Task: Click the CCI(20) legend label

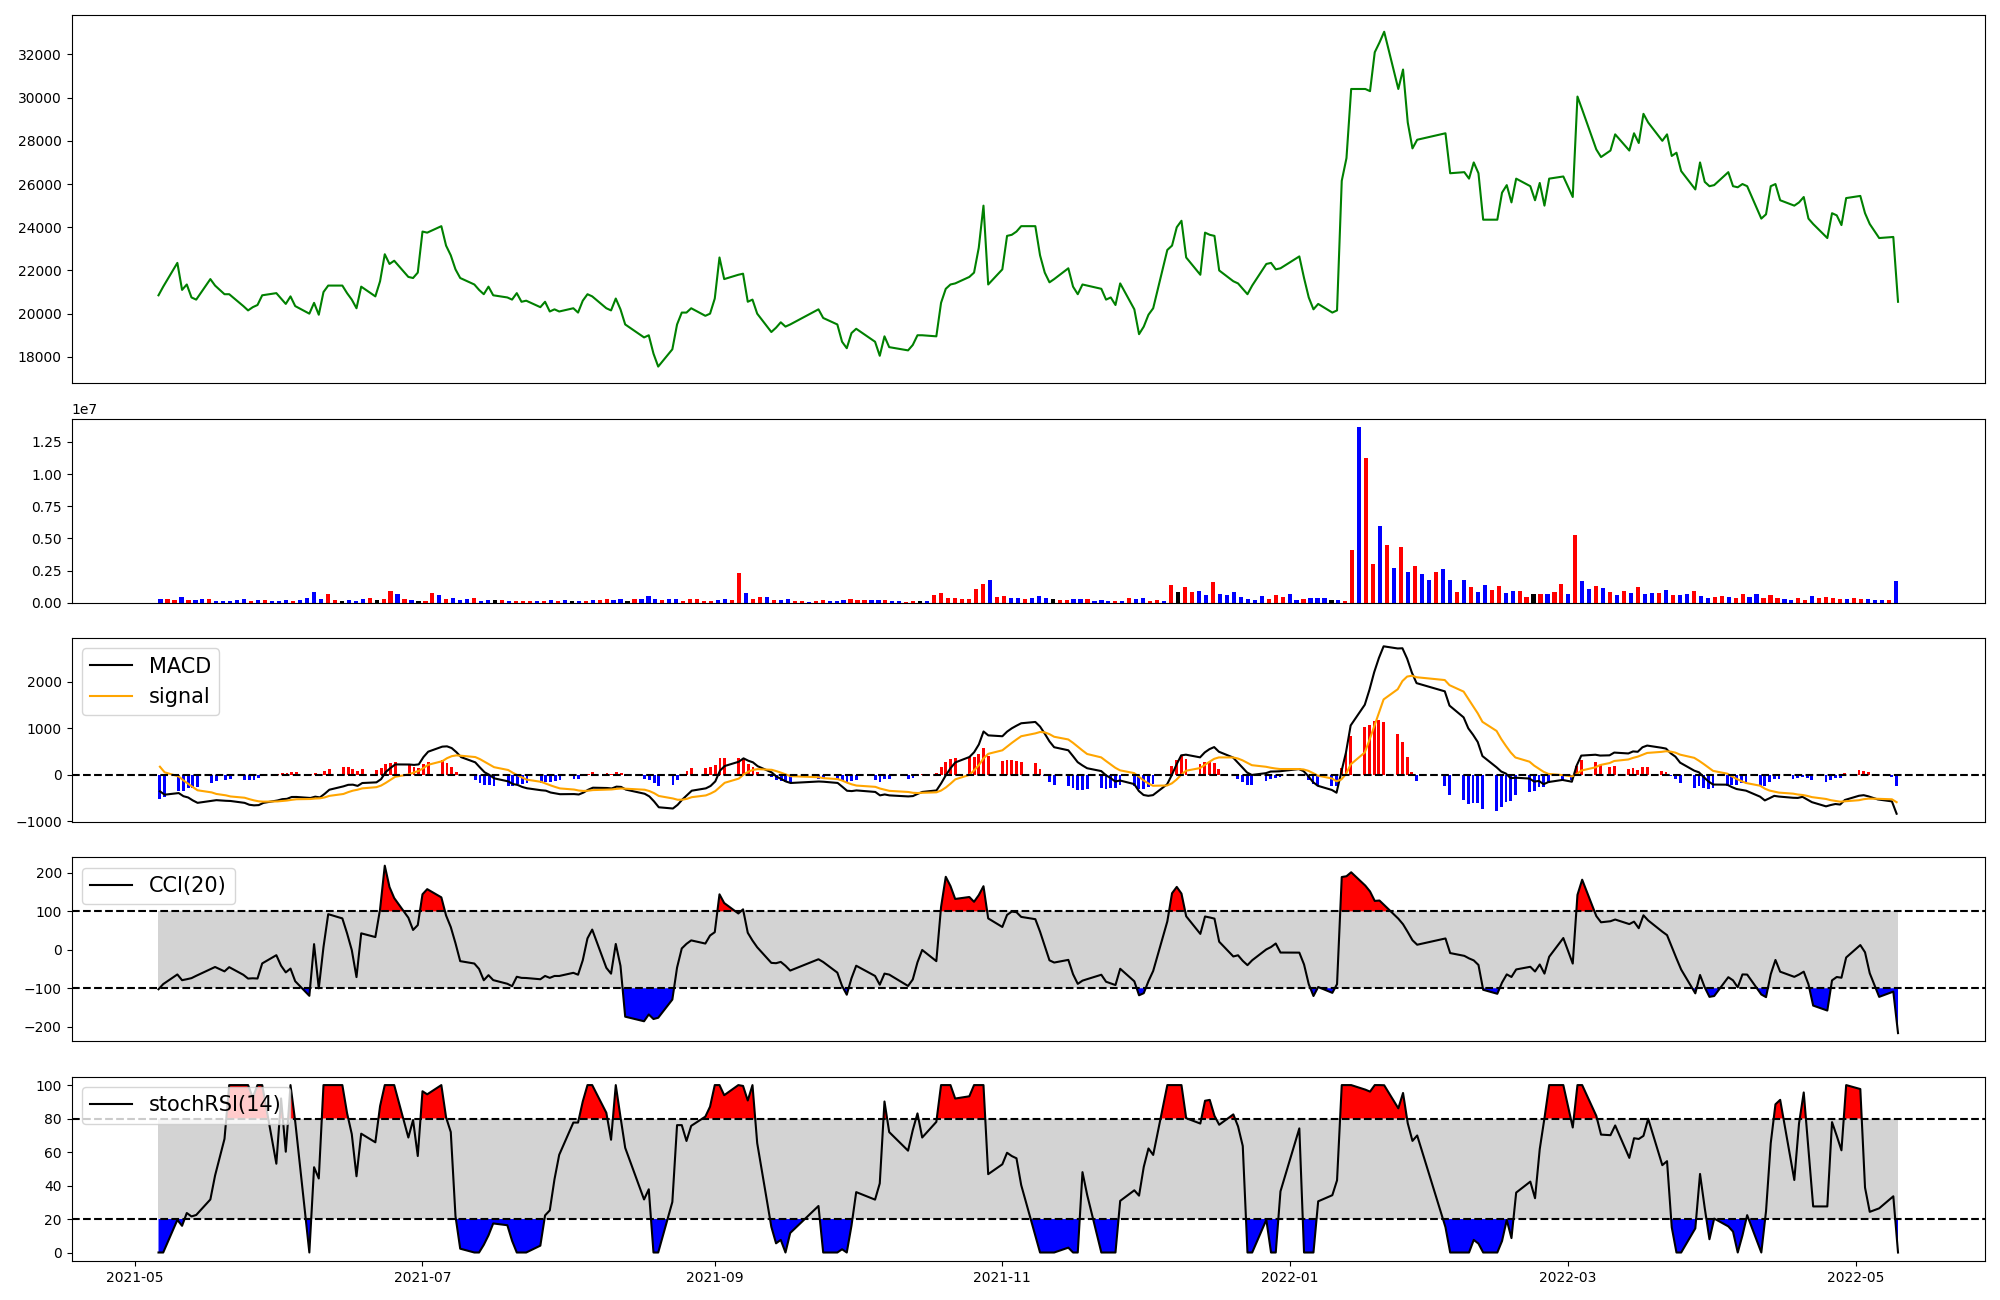Action: click(187, 885)
